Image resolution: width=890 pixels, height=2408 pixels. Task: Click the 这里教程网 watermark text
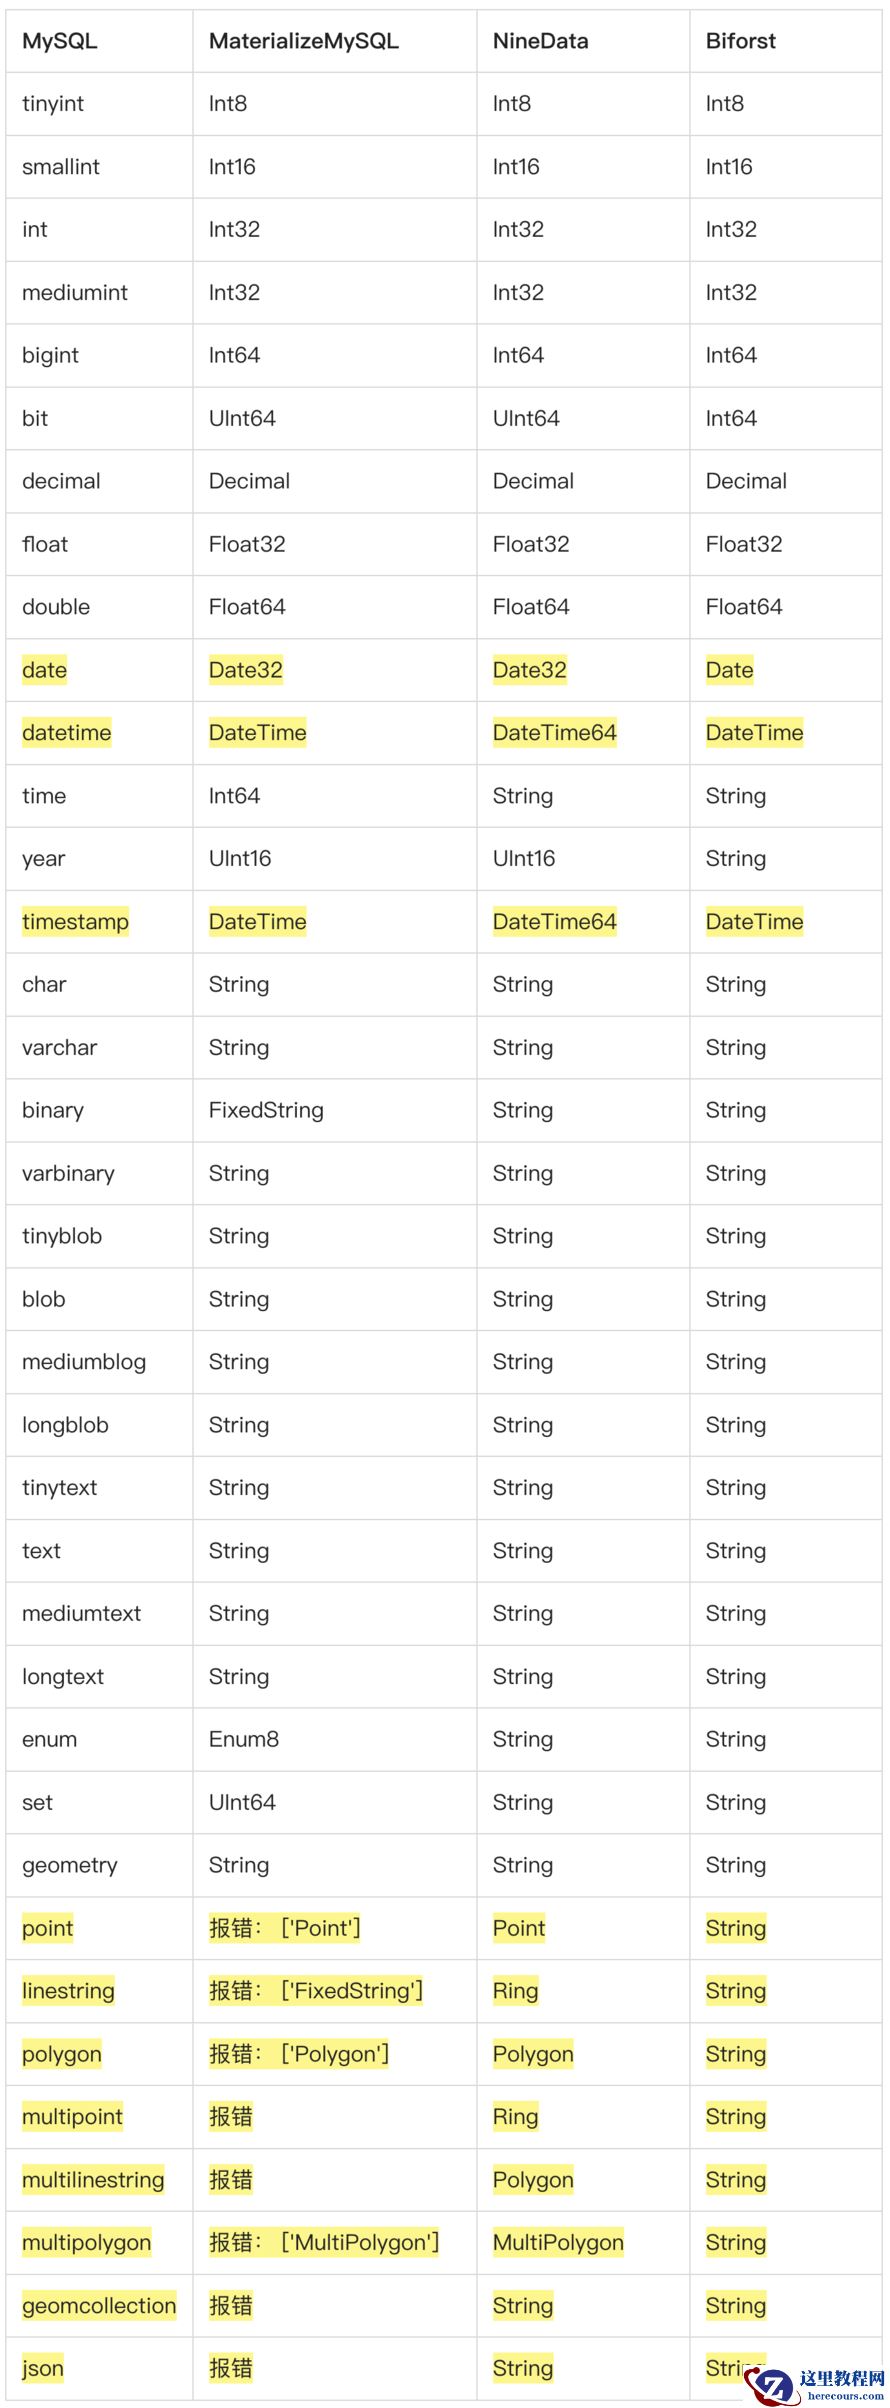pos(842,2379)
